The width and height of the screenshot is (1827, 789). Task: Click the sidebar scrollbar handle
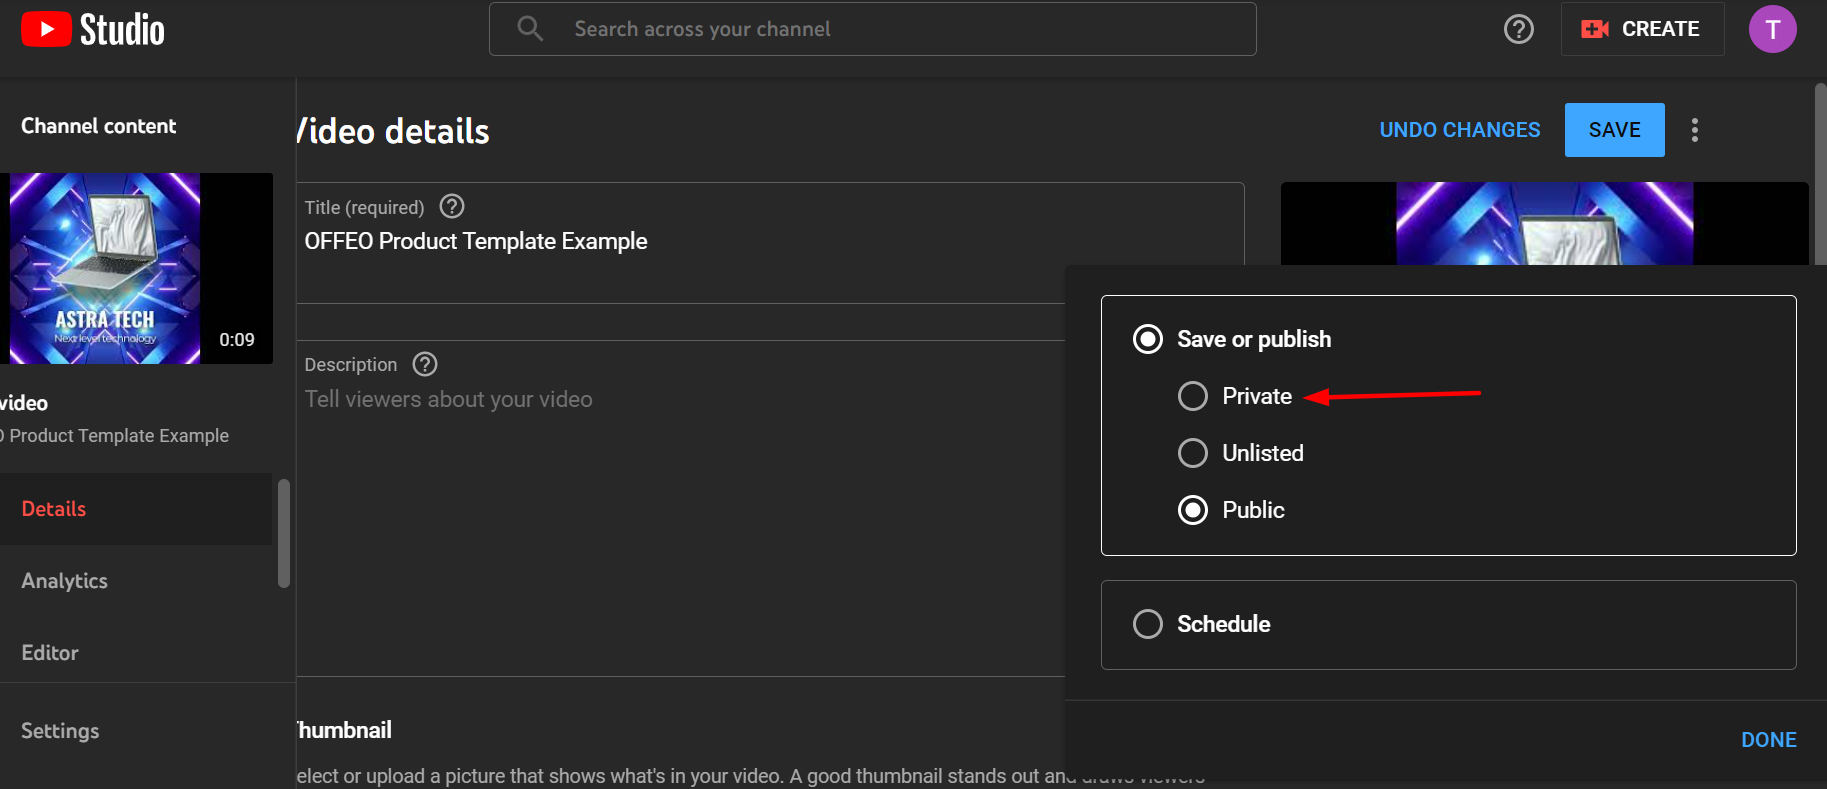(284, 533)
